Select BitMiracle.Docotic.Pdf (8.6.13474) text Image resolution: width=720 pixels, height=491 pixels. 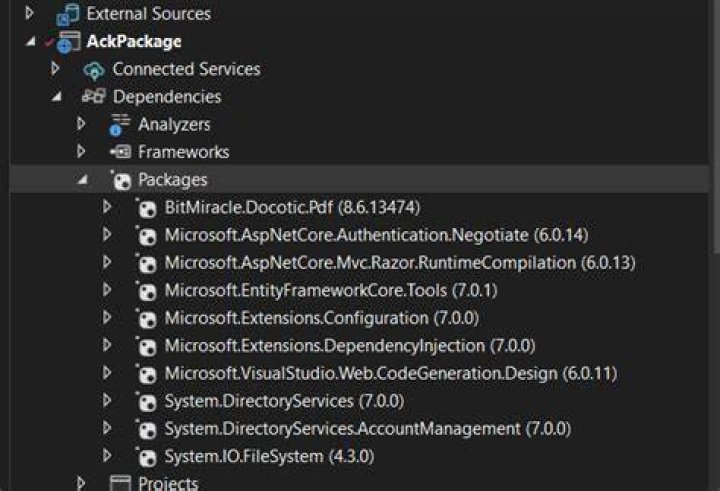tap(292, 208)
